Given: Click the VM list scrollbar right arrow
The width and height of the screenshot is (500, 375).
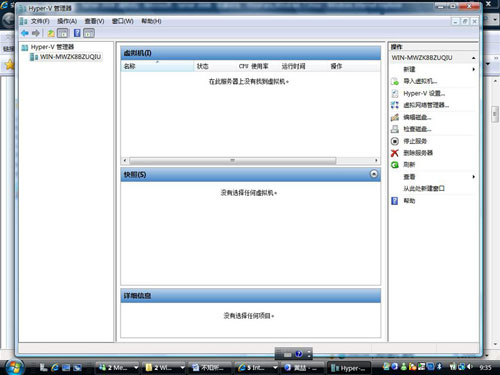Looking at the screenshot, I should [x=376, y=161].
